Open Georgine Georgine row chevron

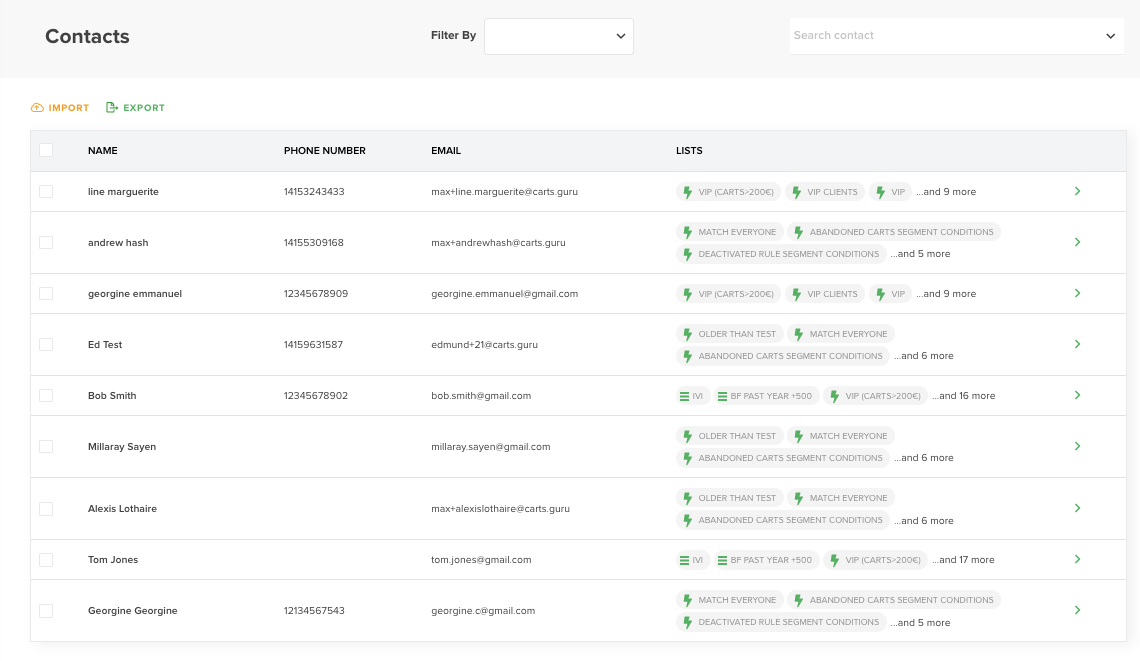pyautogui.click(x=1077, y=610)
